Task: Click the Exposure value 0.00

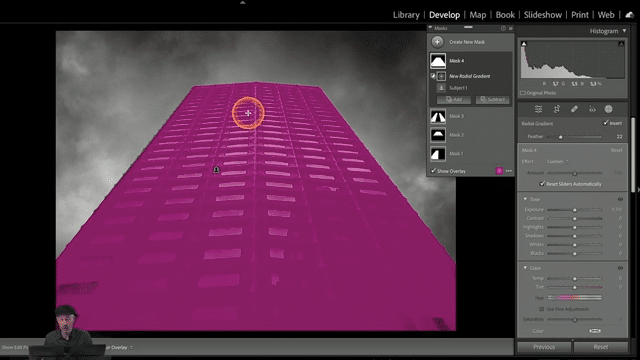Action: coord(617,209)
